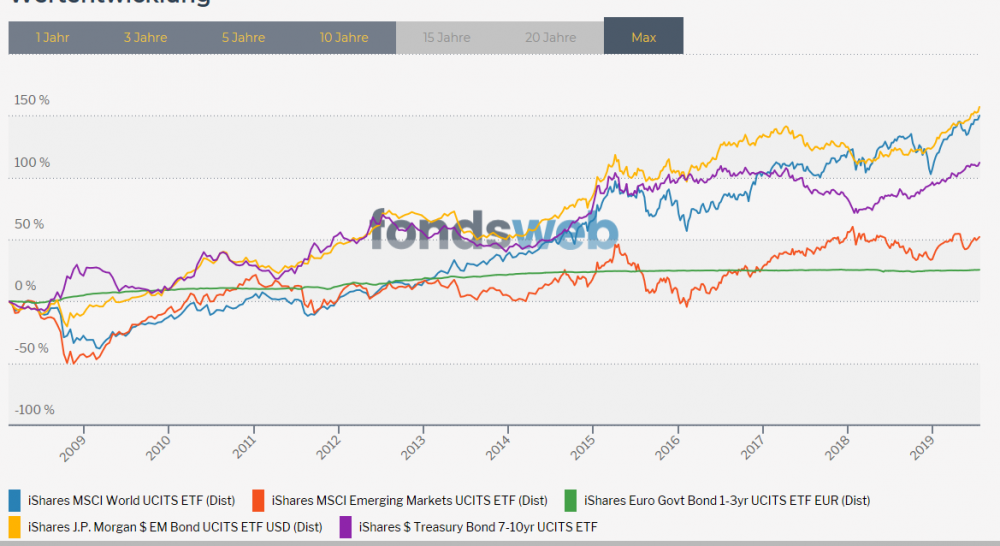Click green swatch for Euro Govt Bond
This screenshot has width=1000, height=546.
[x=571, y=500]
